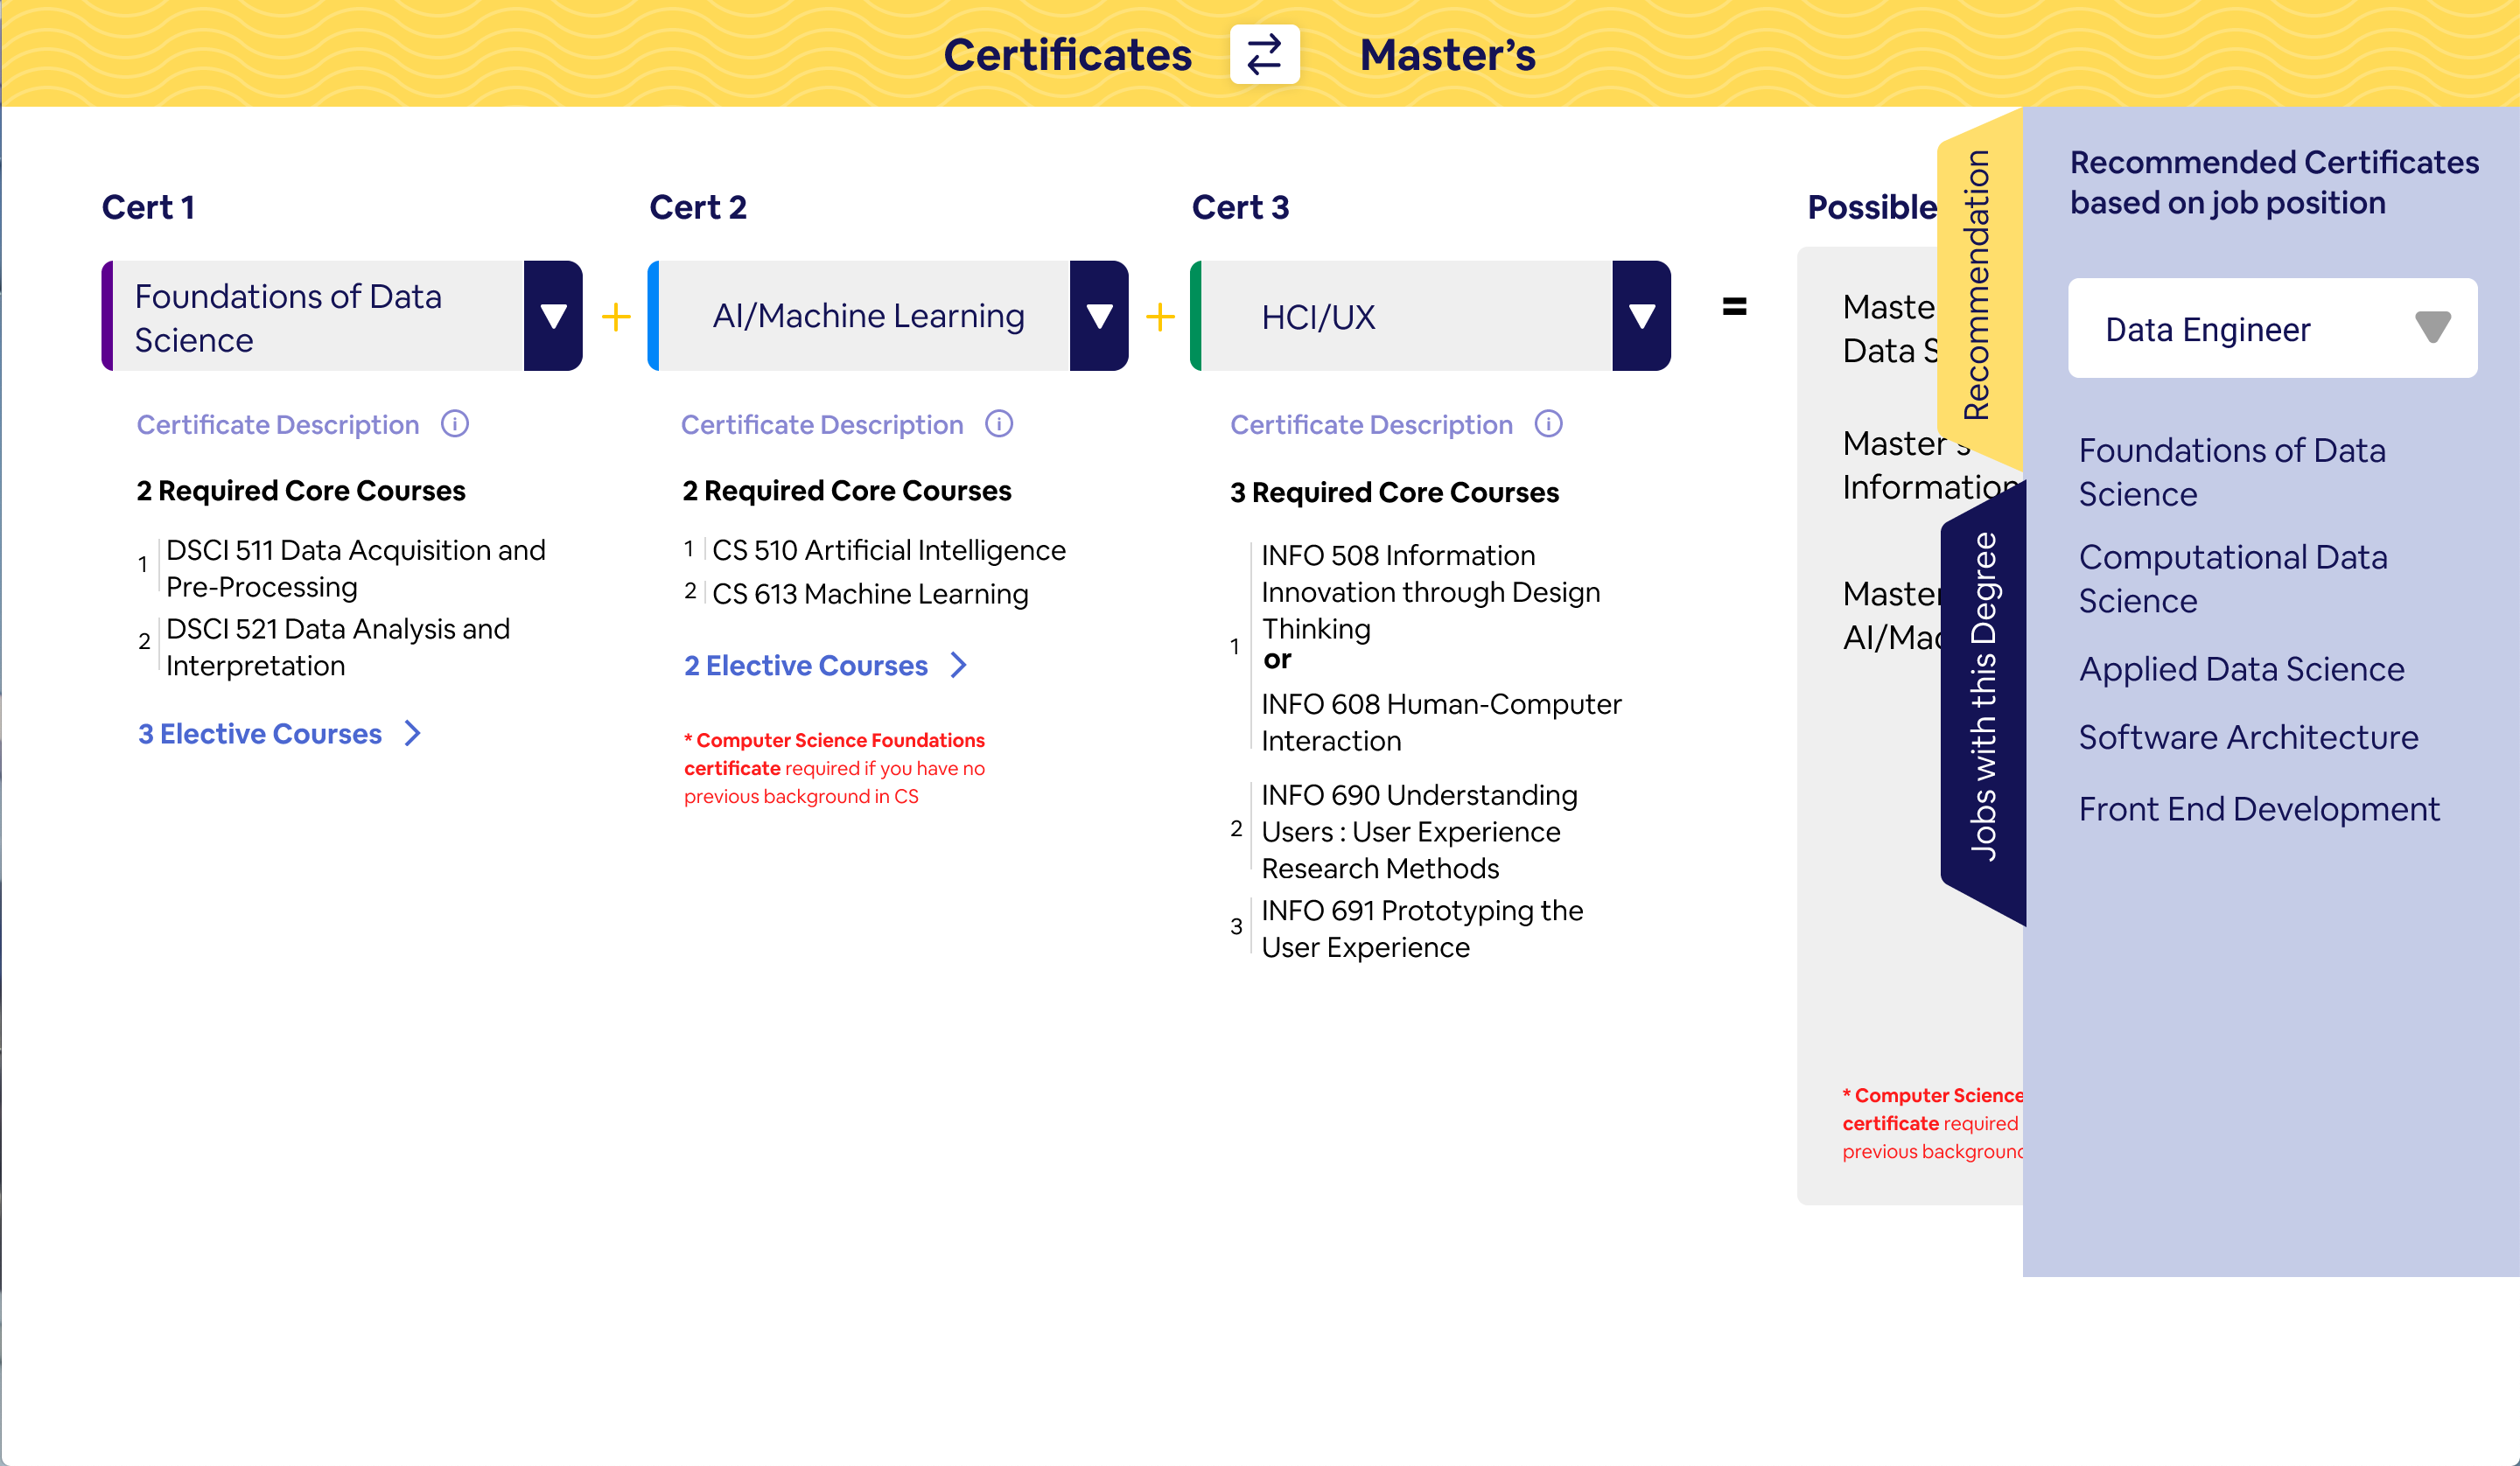The height and width of the screenshot is (1466, 2520).
Task: Click the info icon next to Cert 2 Certificate Description
Action: coord(999,424)
